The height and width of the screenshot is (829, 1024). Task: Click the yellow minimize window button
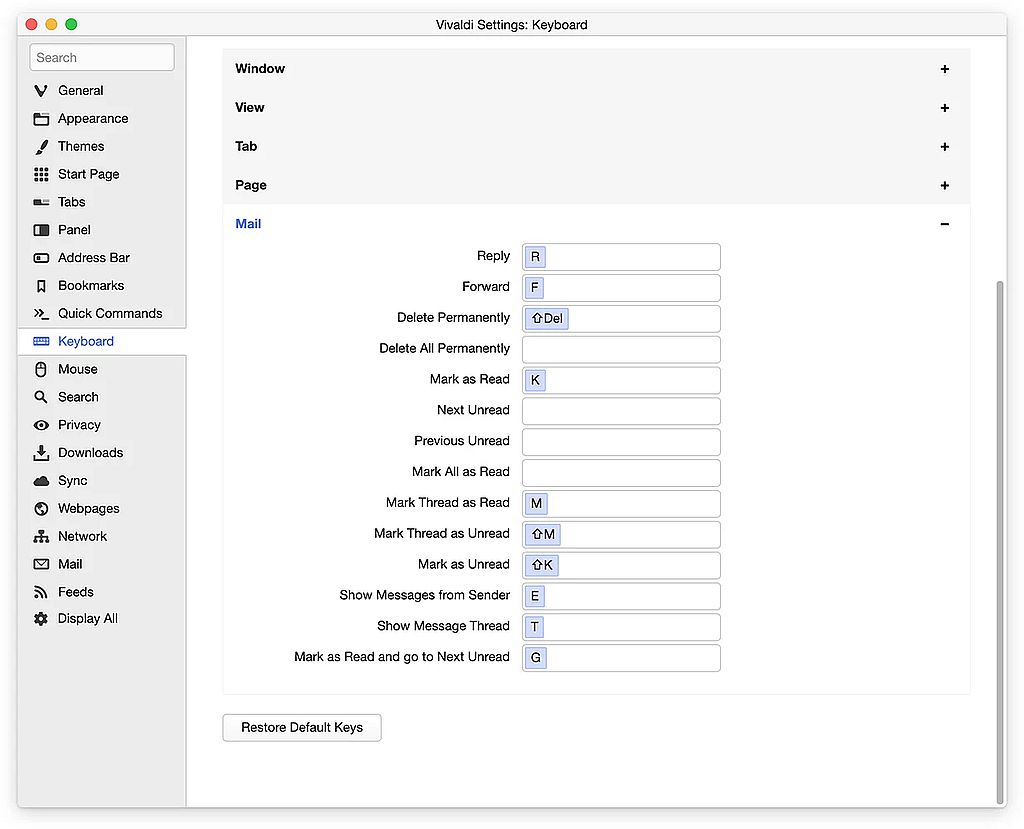click(x=51, y=24)
